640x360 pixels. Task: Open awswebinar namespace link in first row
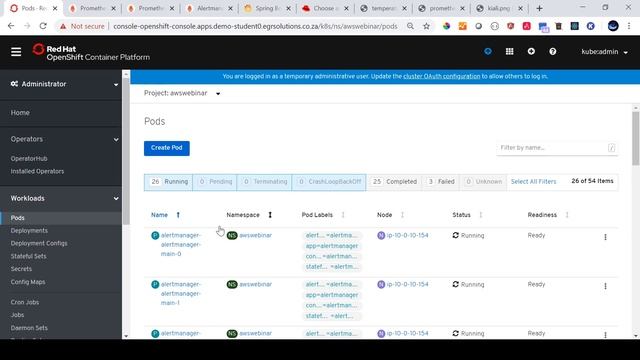256,236
